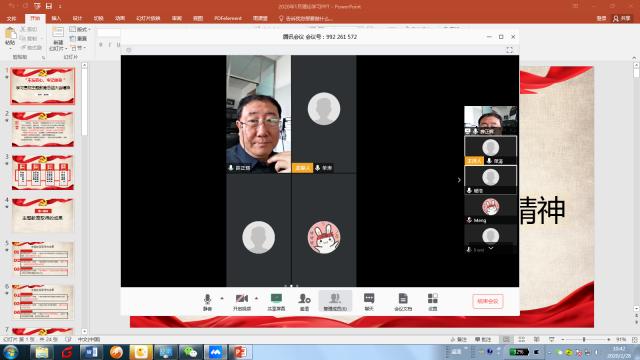Click the full-screen icon of the meeting window

tap(509, 50)
